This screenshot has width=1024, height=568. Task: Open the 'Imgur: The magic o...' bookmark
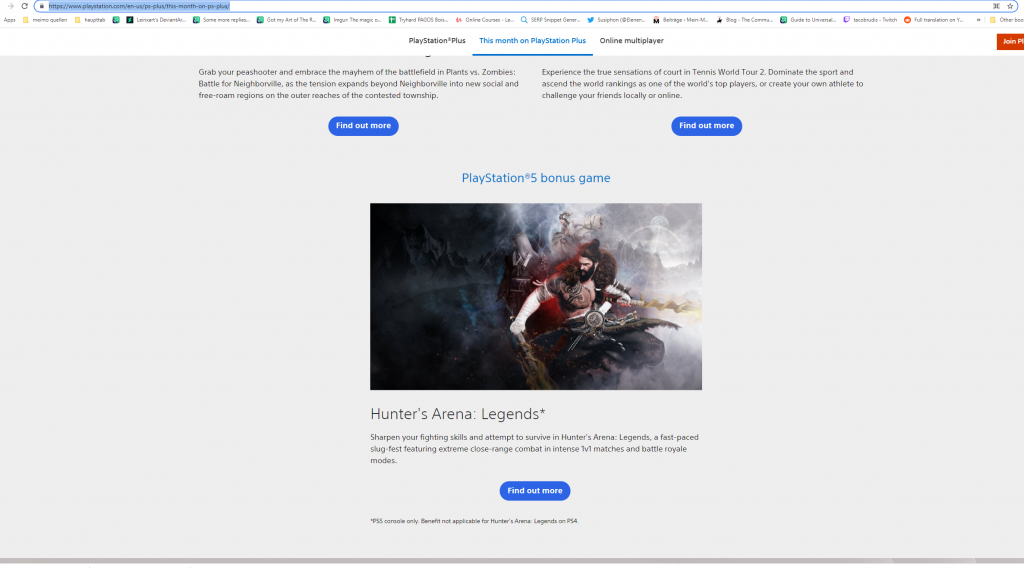(x=353, y=20)
